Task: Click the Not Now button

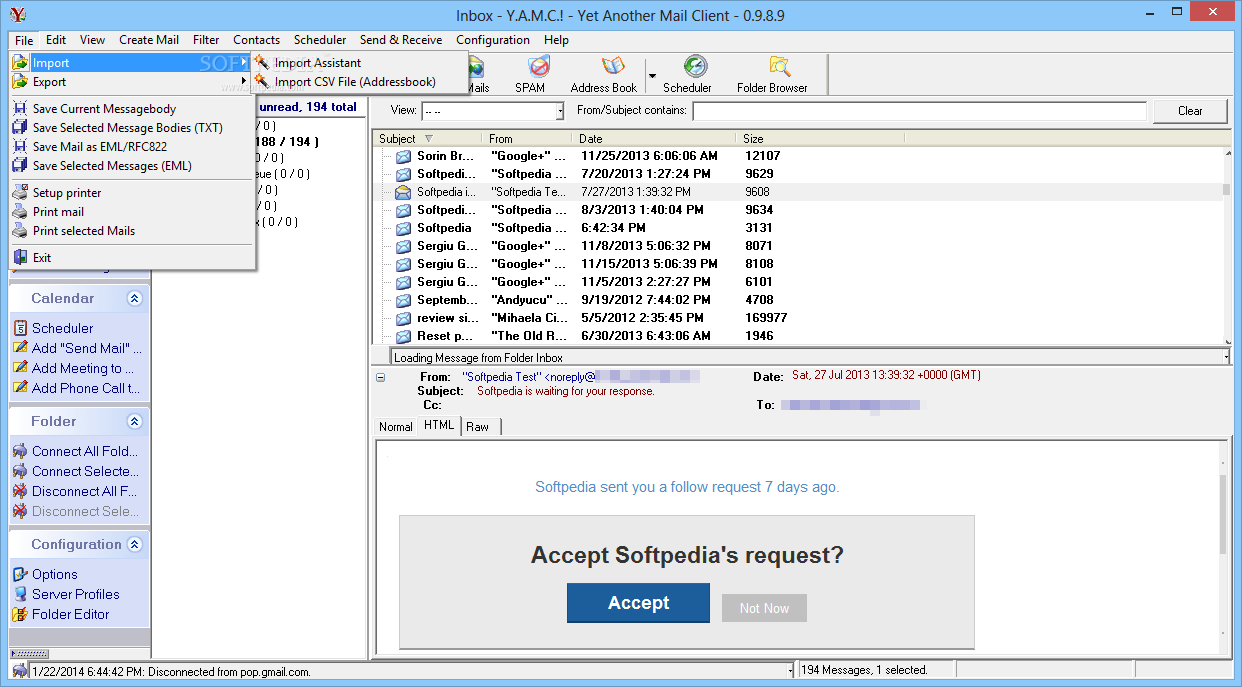Action: (x=764, y=608)
